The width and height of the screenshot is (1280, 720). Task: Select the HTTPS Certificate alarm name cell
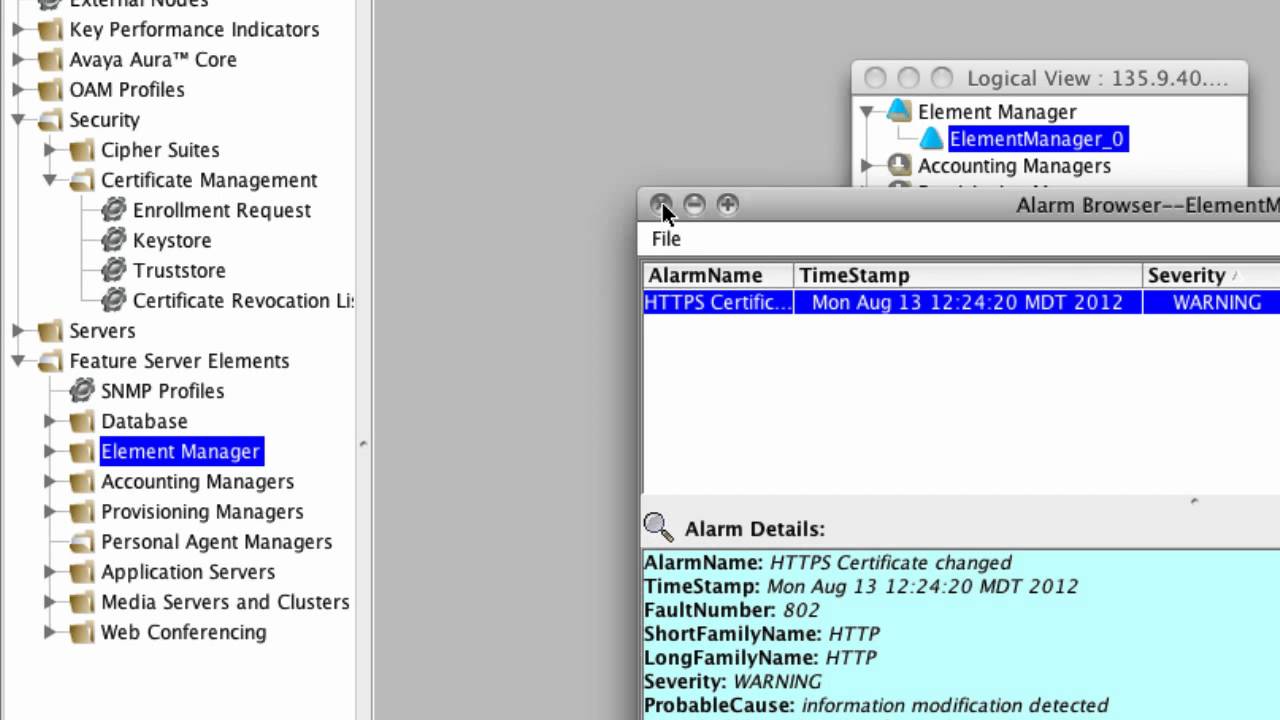click(718, 302)
